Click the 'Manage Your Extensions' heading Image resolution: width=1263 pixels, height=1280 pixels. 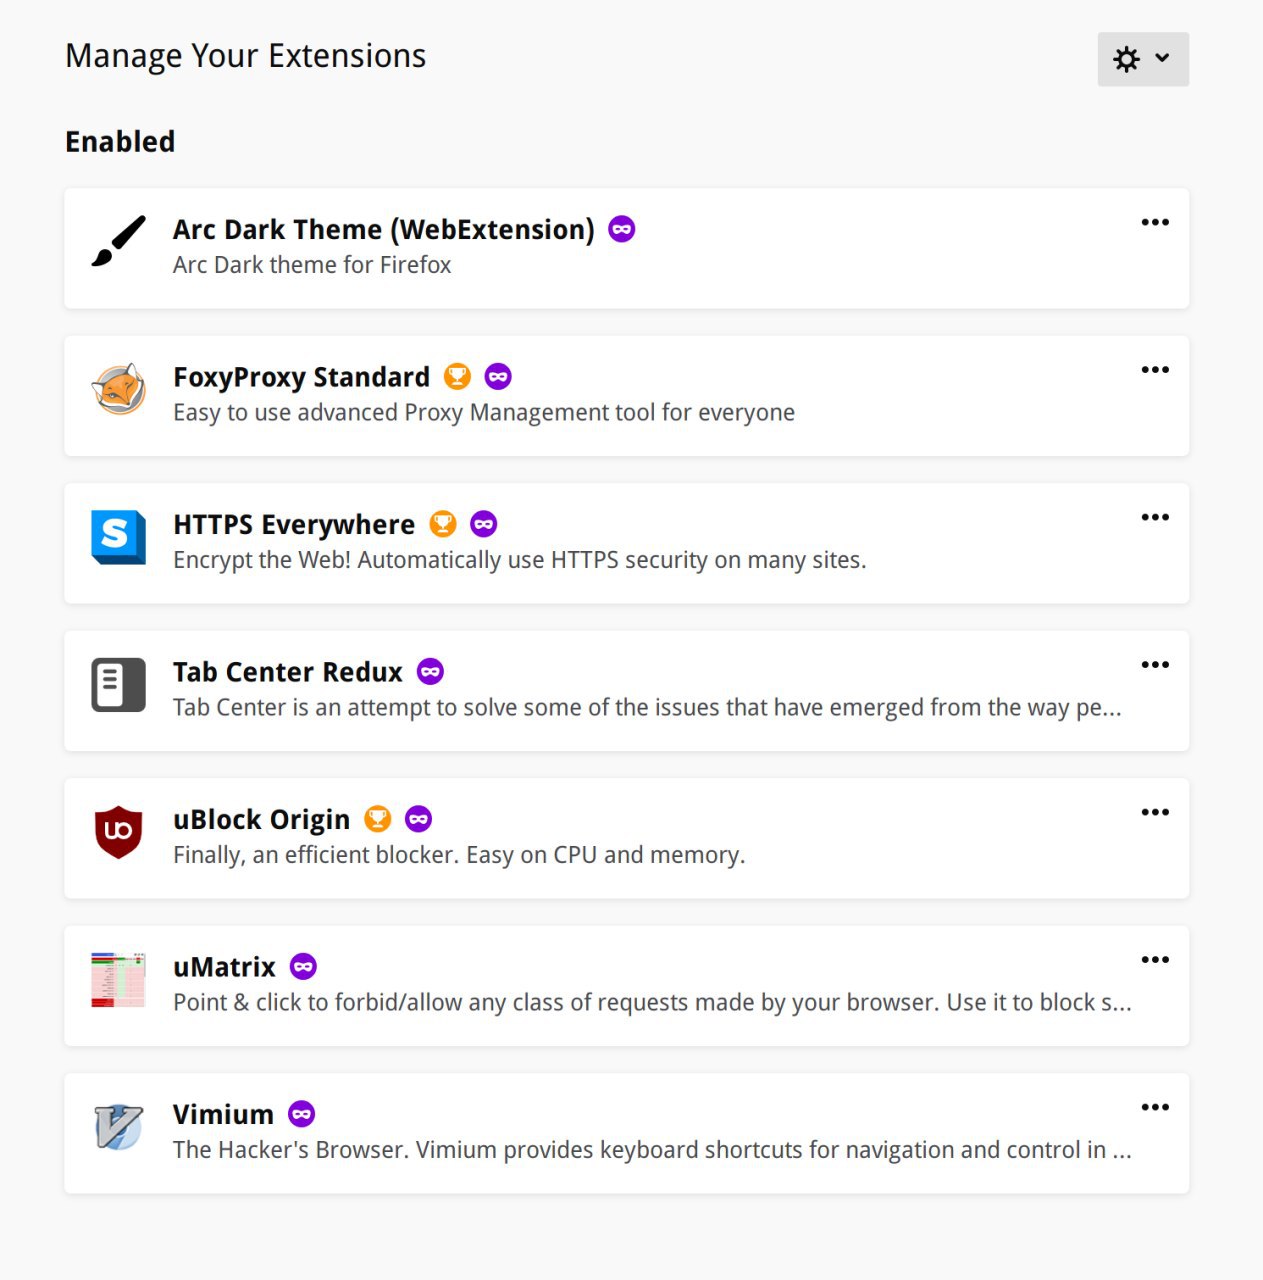(x=246, y=56)
